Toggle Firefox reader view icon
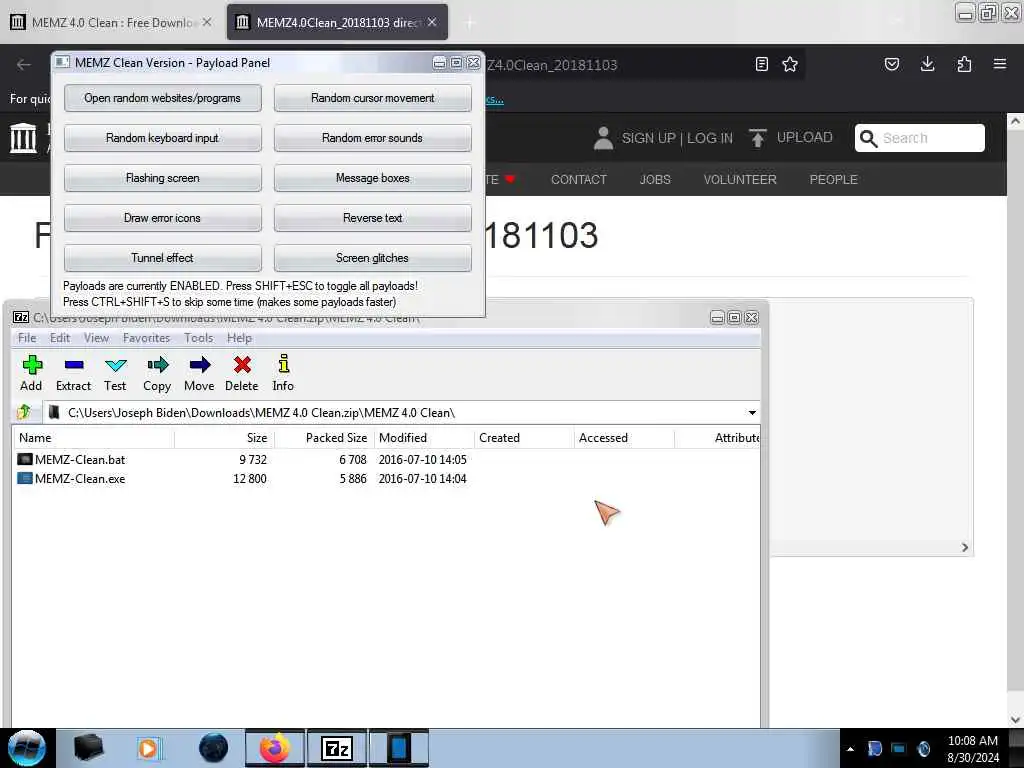 761,64
